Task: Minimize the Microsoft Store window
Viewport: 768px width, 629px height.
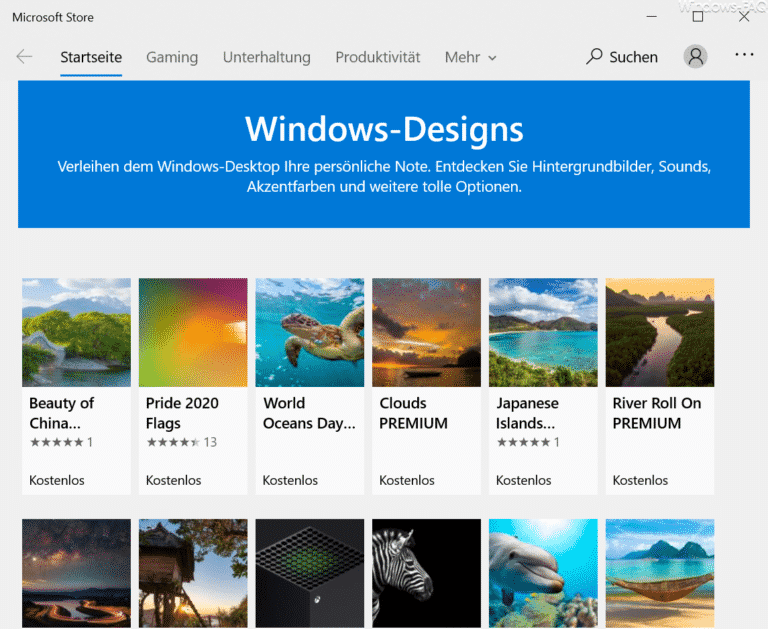Action: pyautogui.click(x=651, y=17)
